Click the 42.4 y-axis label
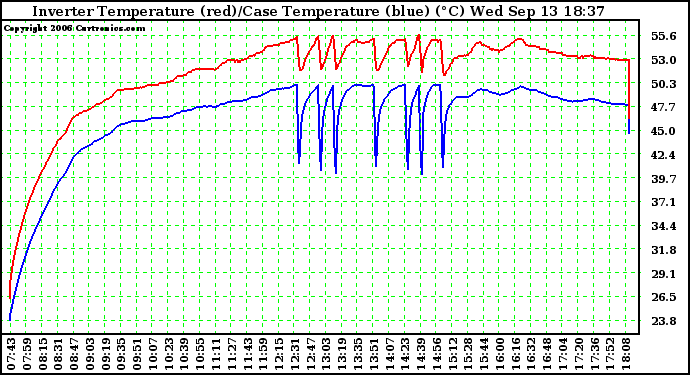 [664, 155]
